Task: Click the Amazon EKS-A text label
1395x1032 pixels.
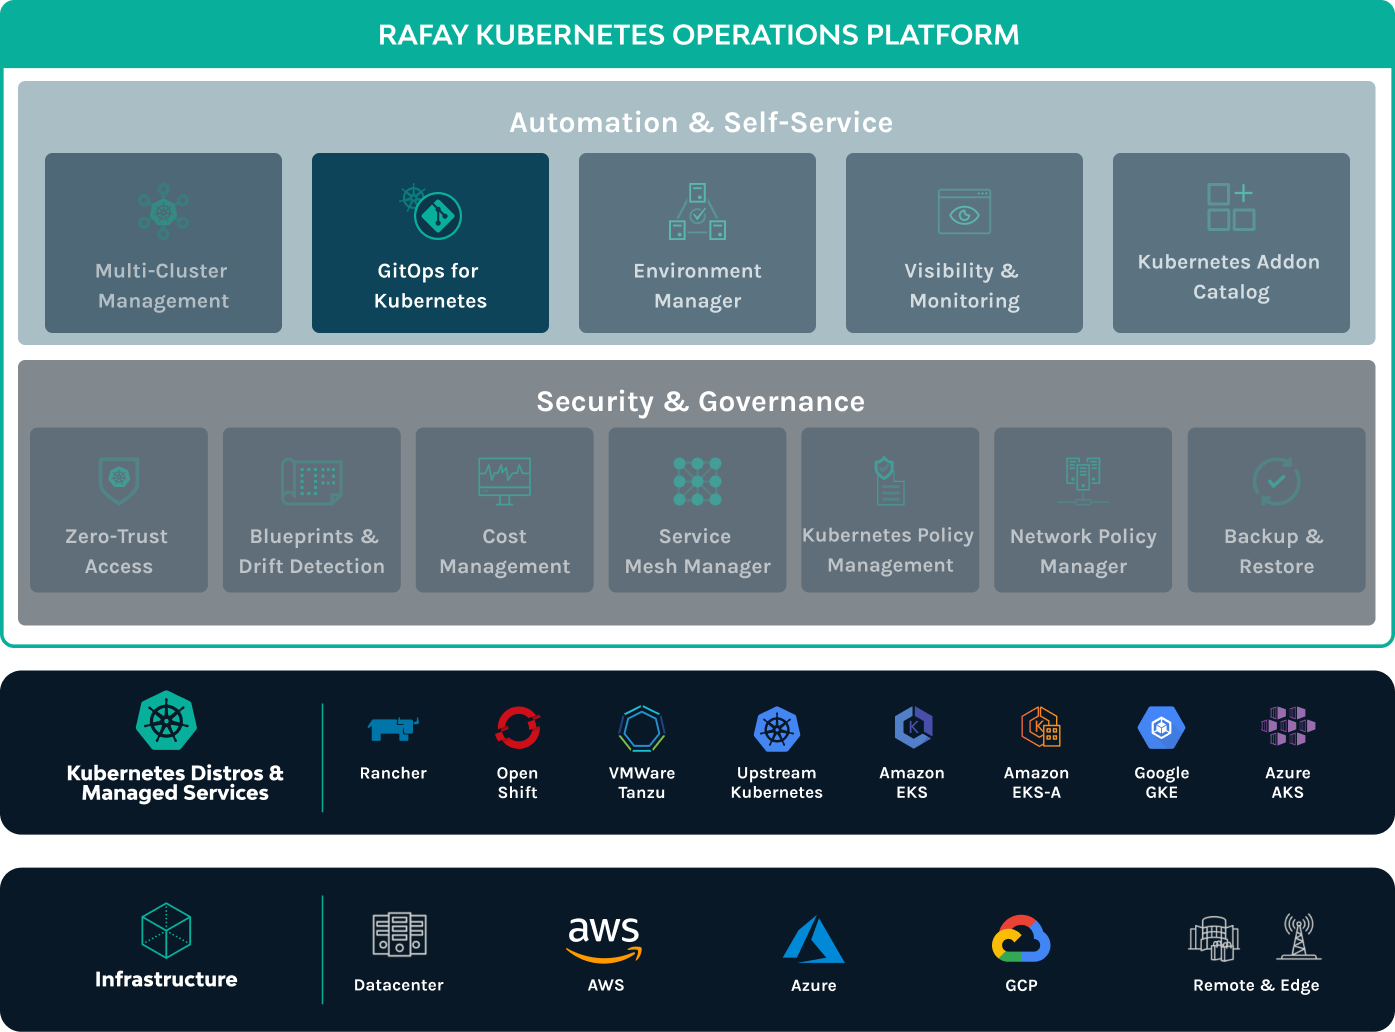Action: click(x=1037, y=783)
